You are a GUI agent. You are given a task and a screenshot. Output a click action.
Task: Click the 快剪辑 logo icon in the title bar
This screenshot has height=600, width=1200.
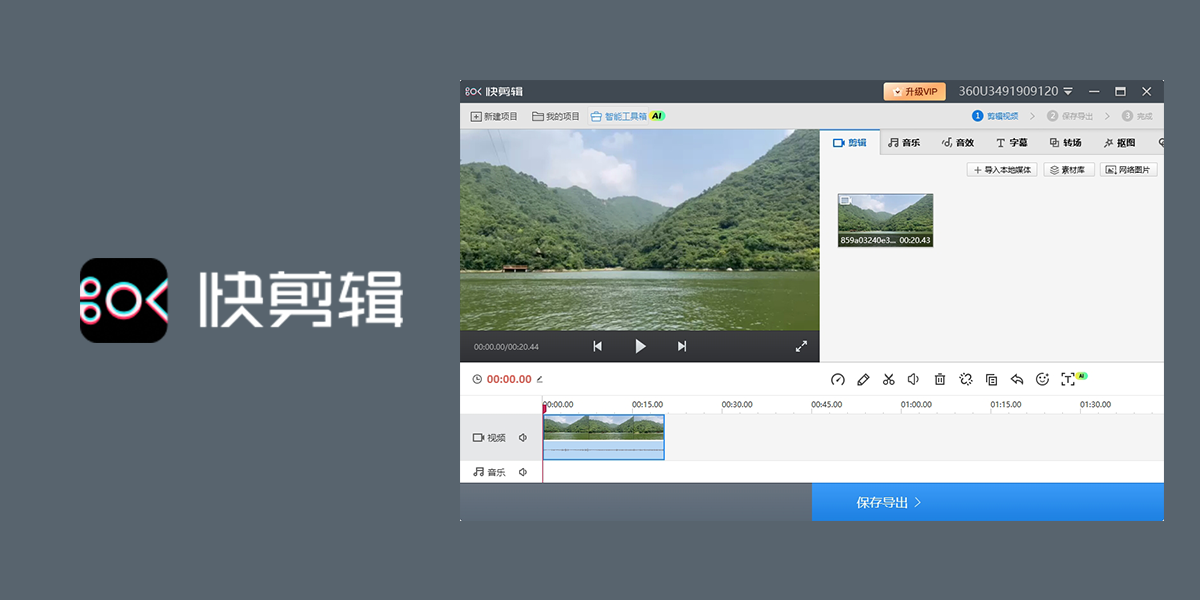coord(474,91)
